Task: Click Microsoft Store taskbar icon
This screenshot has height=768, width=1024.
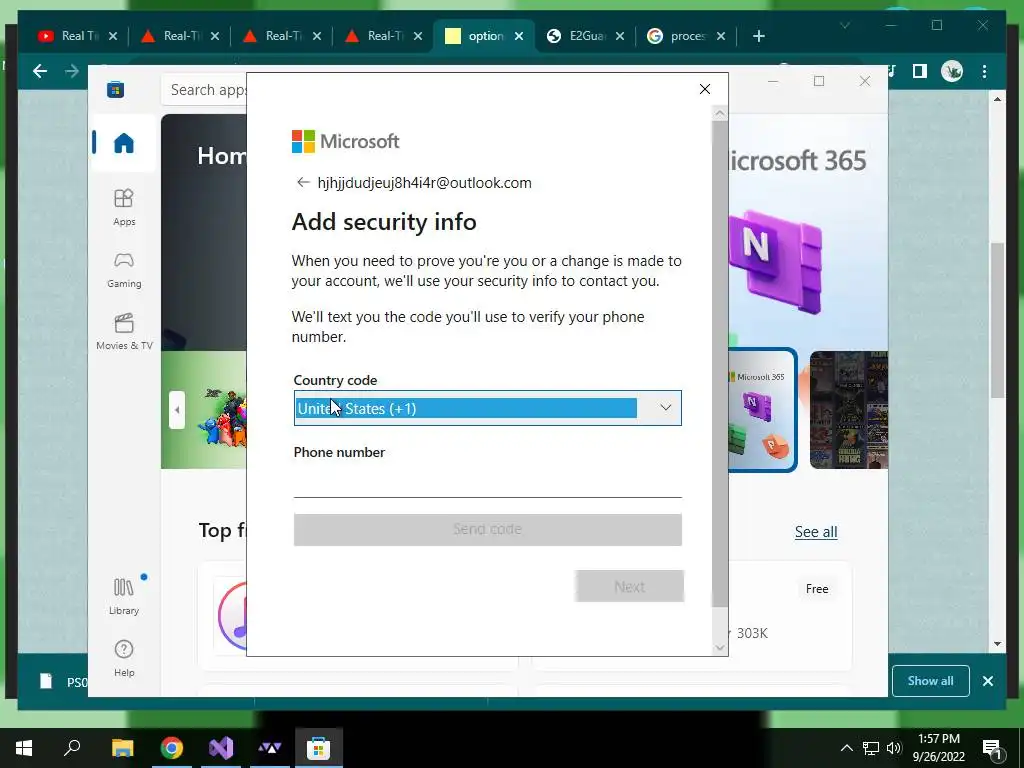Action: [x=318, y=748]
